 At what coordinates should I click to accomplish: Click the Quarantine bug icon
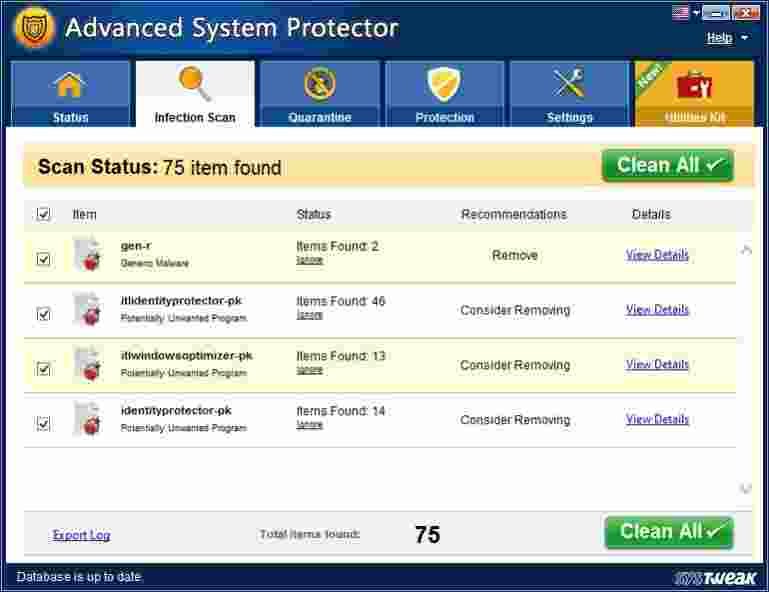coord(320,83)
